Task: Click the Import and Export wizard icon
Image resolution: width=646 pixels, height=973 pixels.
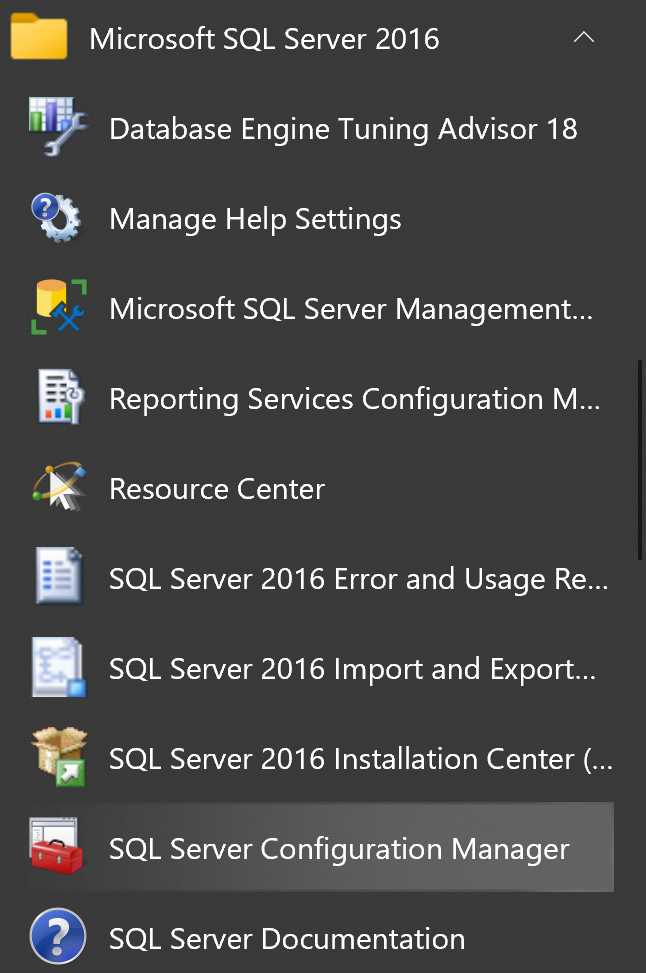Action: [x=59, y=667]
